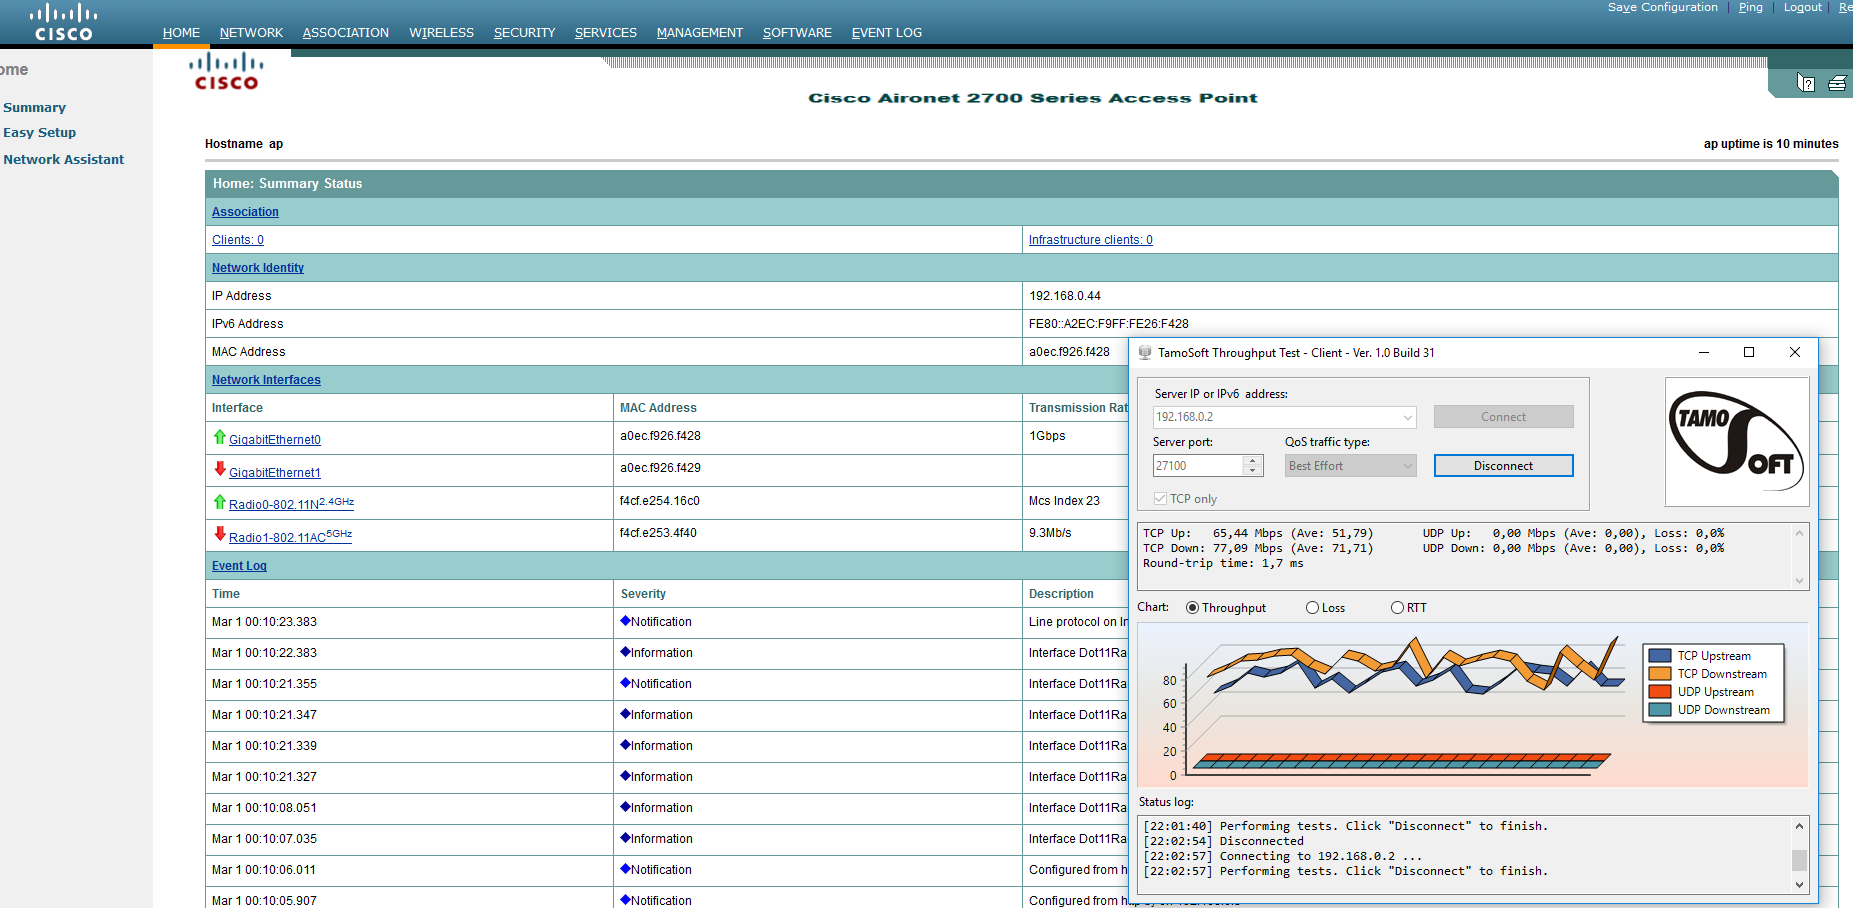
Task: Decrease server port with down stepper
Action: coord(1253,471)
